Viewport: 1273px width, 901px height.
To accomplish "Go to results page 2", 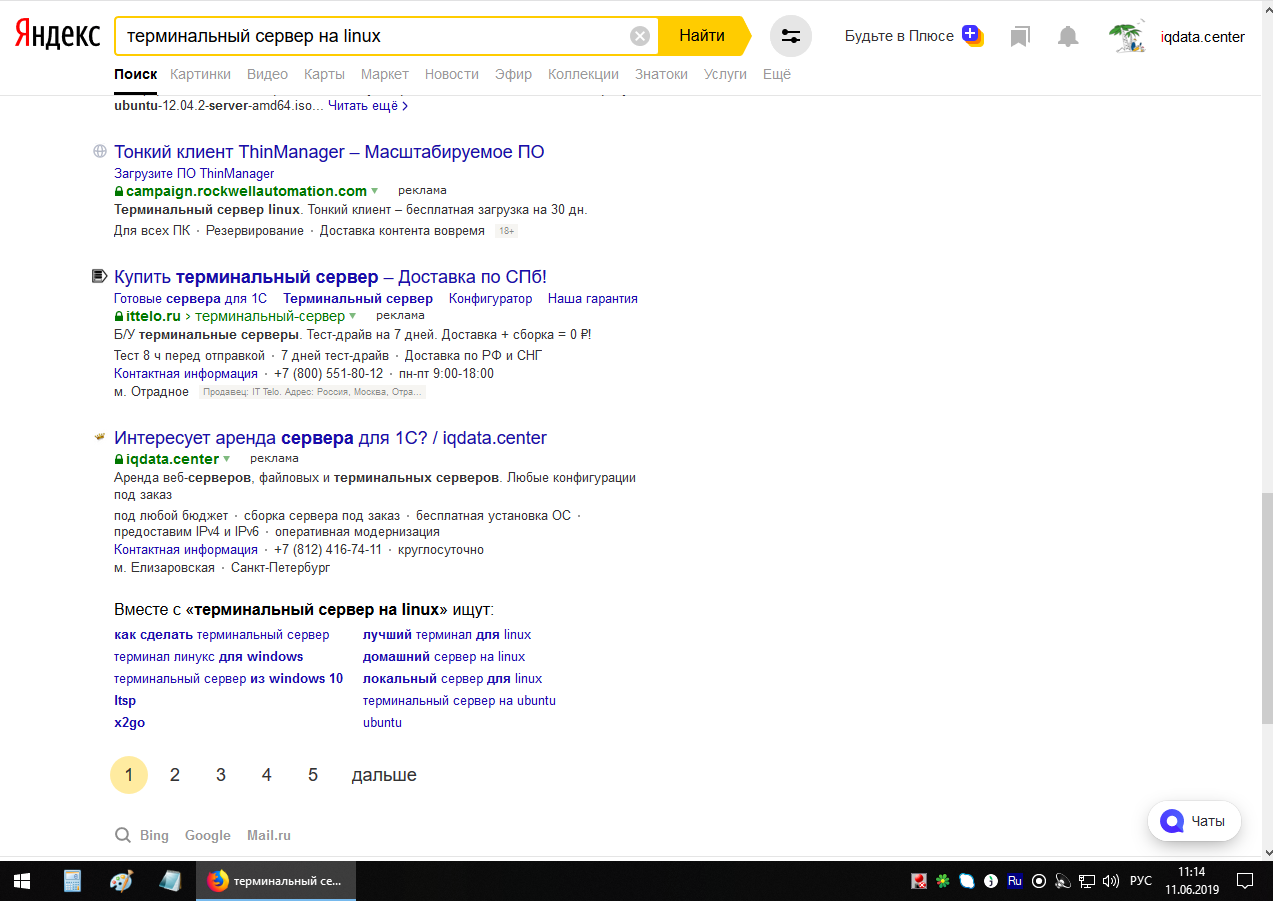I will tap(175, 775).
